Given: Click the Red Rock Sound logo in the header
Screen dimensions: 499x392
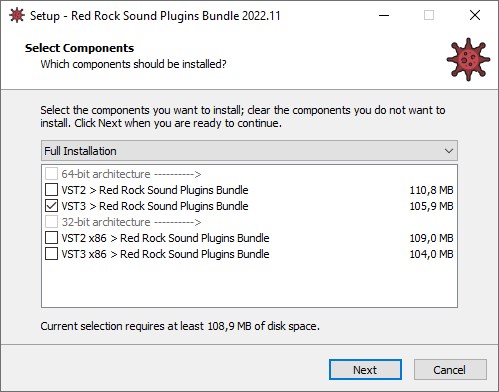Looking at the screenshot, I should pos(468,59).
